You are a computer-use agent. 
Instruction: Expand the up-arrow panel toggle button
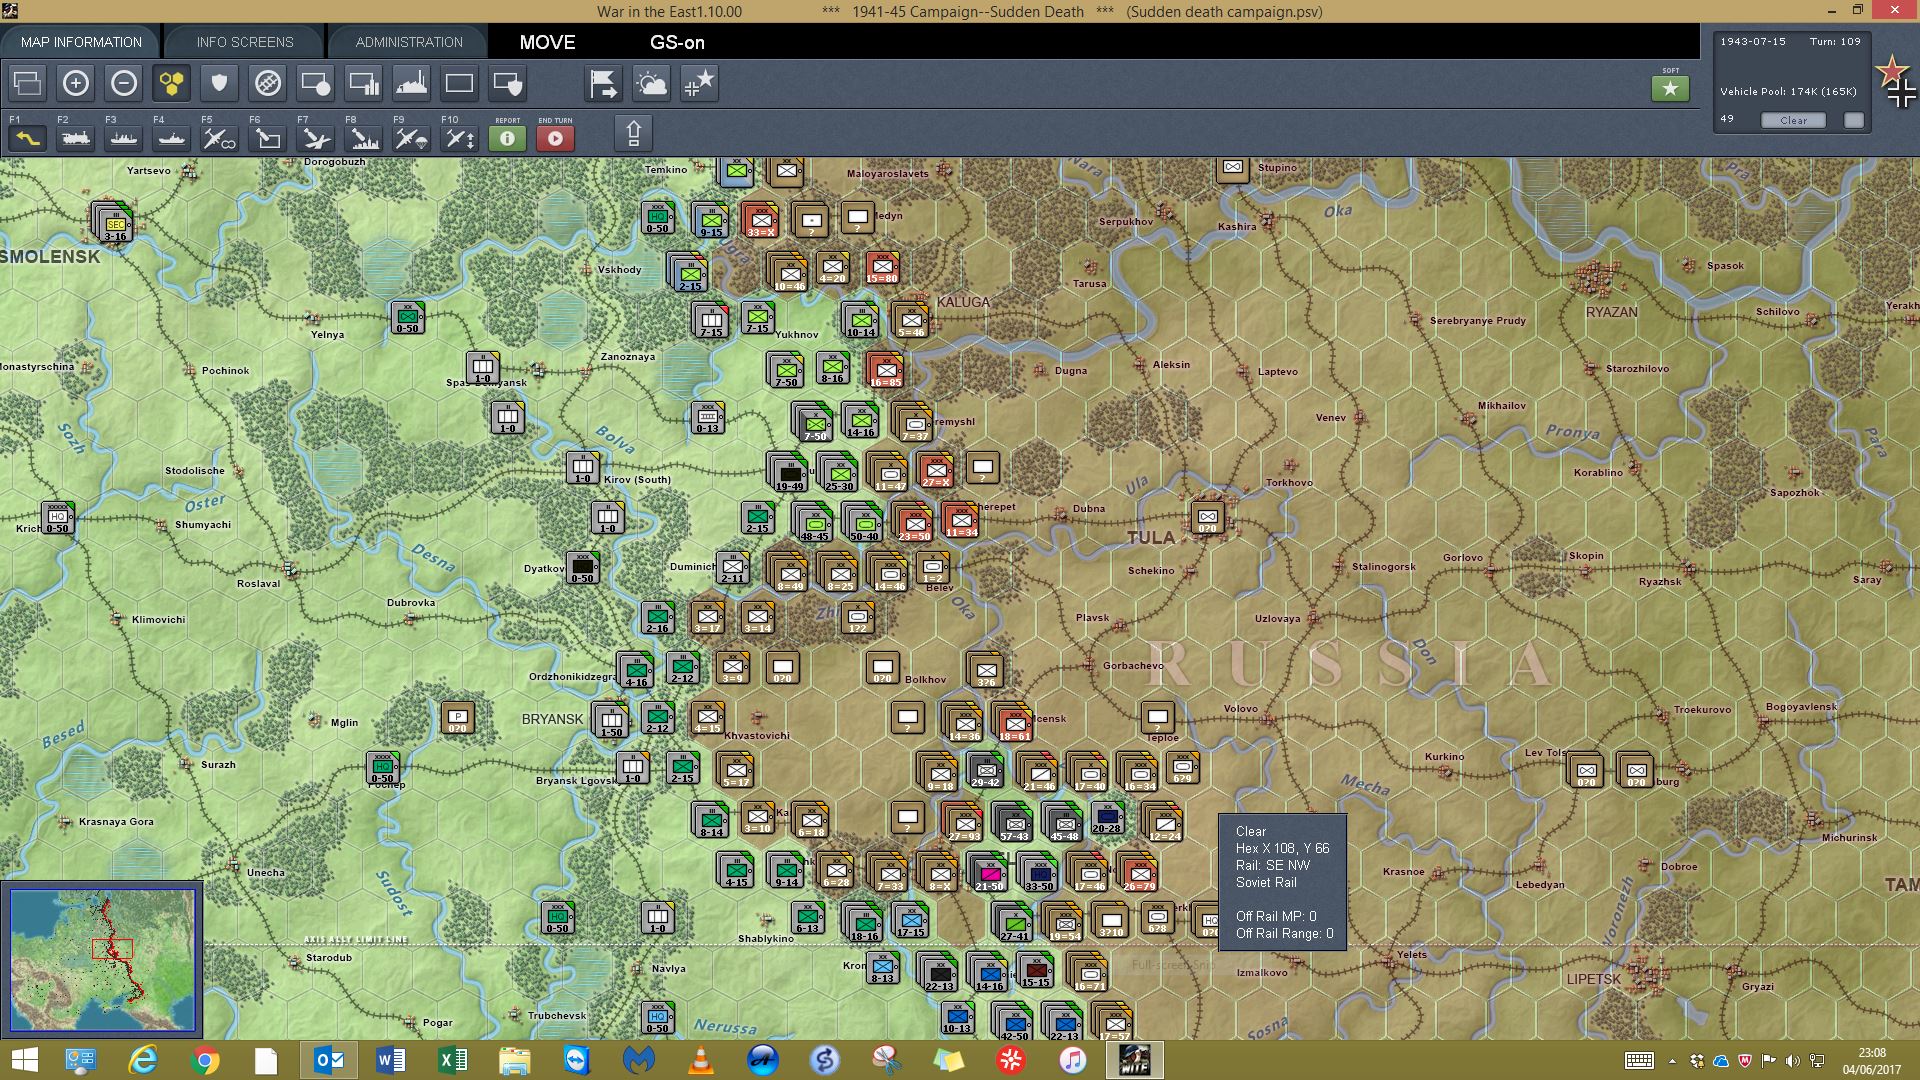pyautogui.click(x=633, y=133)
